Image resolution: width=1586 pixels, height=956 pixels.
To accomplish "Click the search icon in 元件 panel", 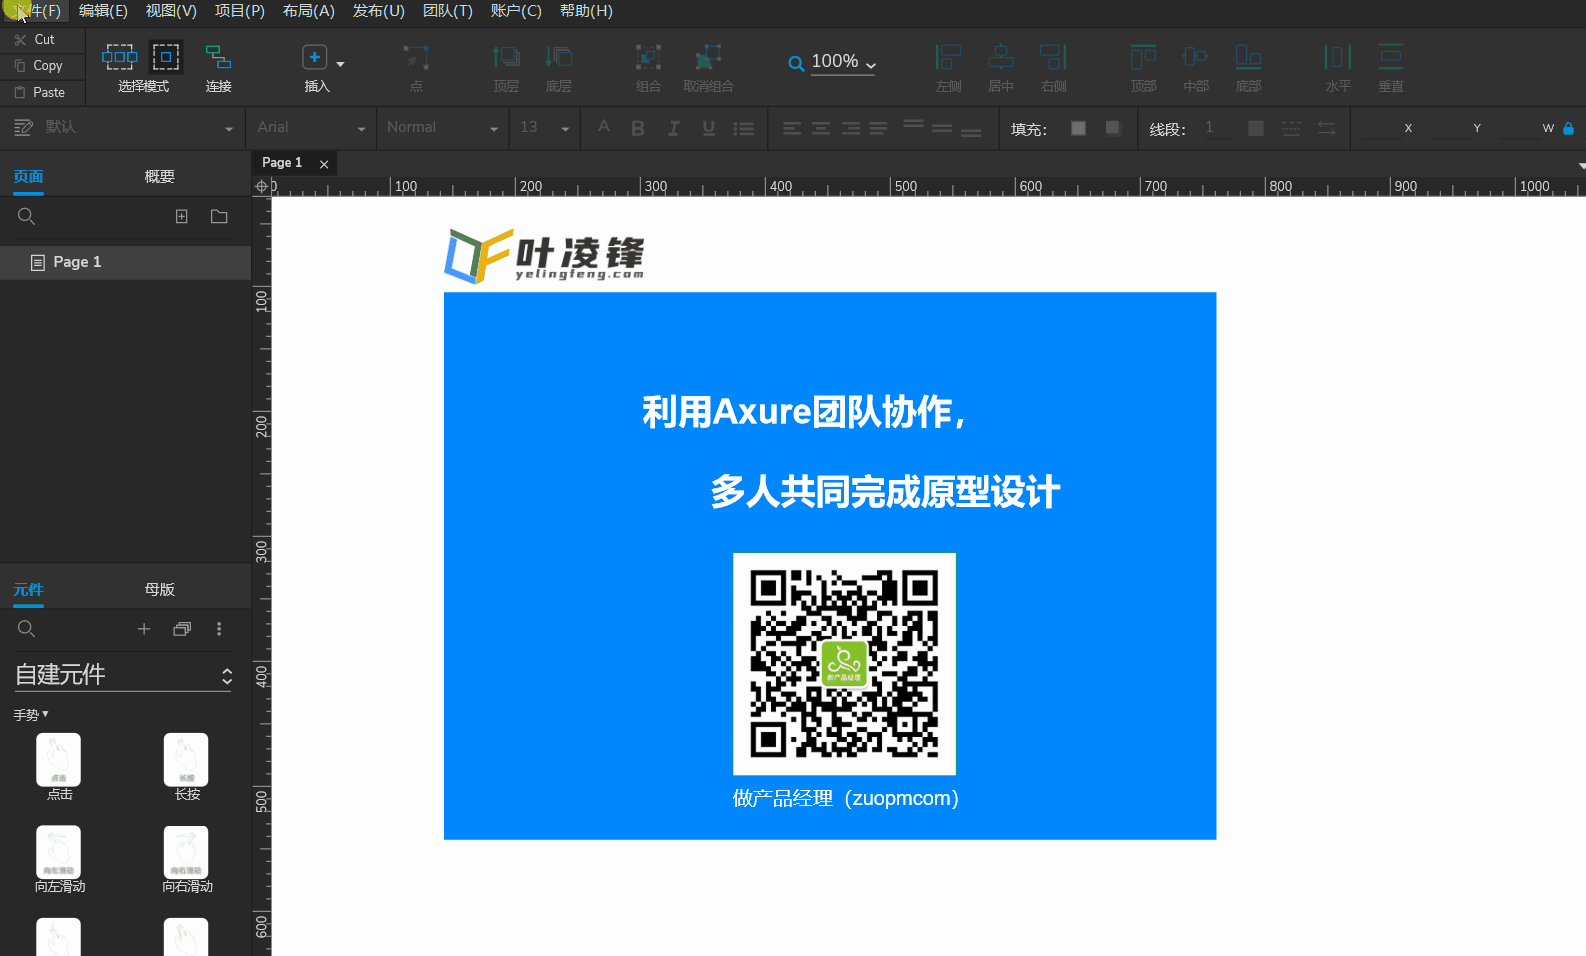I will tap(27, 628).
